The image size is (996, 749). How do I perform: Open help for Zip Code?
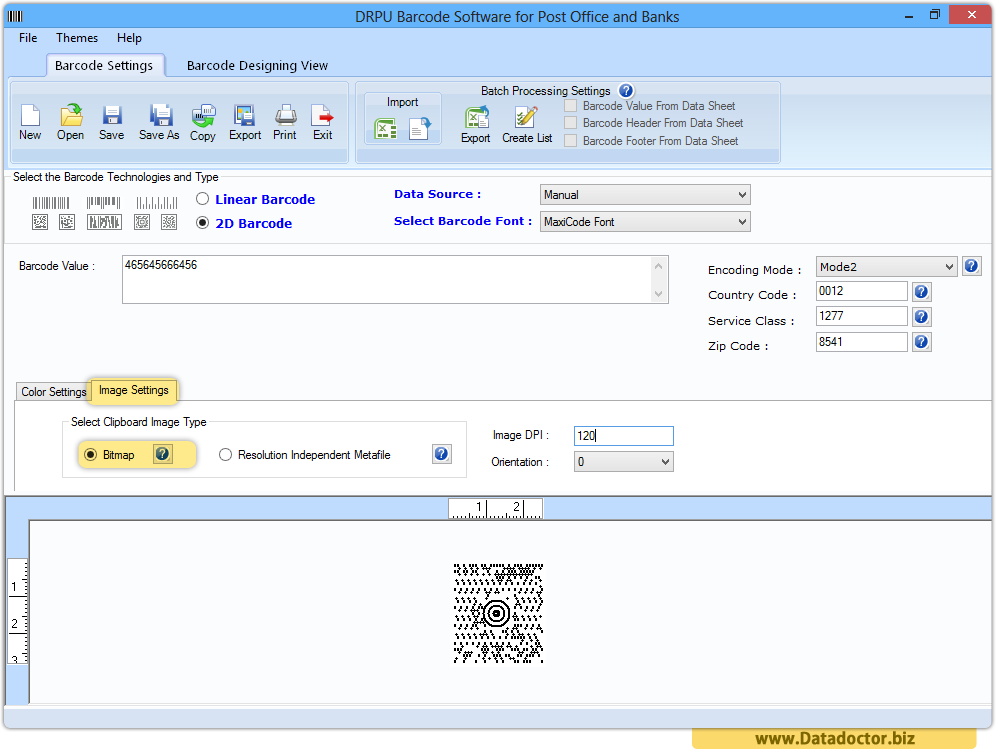tap(922, 342)
